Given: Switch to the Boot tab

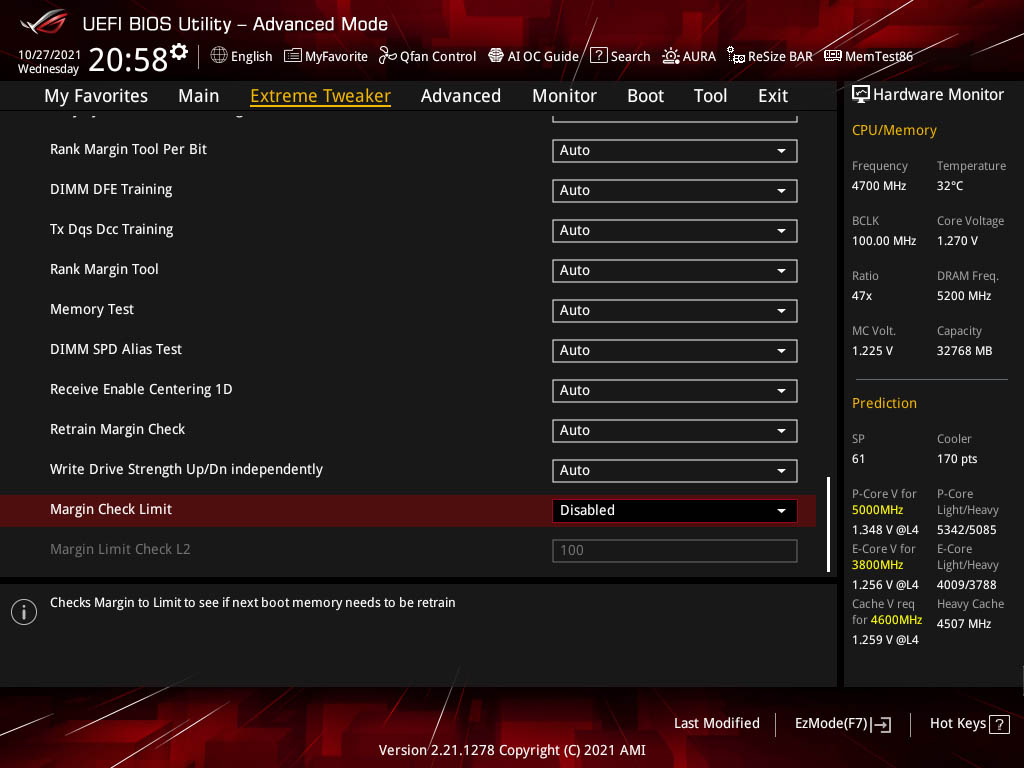Looking at the screenshot, I should click(x=645, y=95).
